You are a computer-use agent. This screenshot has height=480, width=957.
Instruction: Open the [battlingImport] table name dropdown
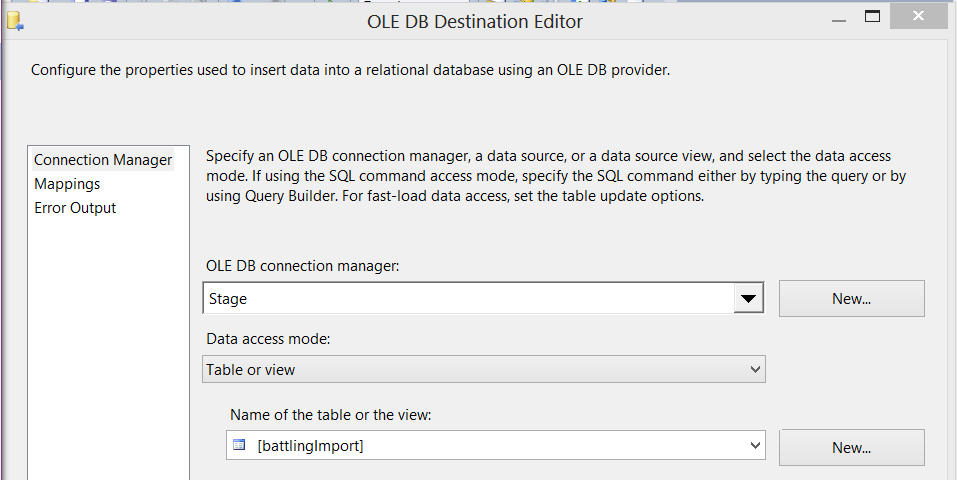click(496, 446)
